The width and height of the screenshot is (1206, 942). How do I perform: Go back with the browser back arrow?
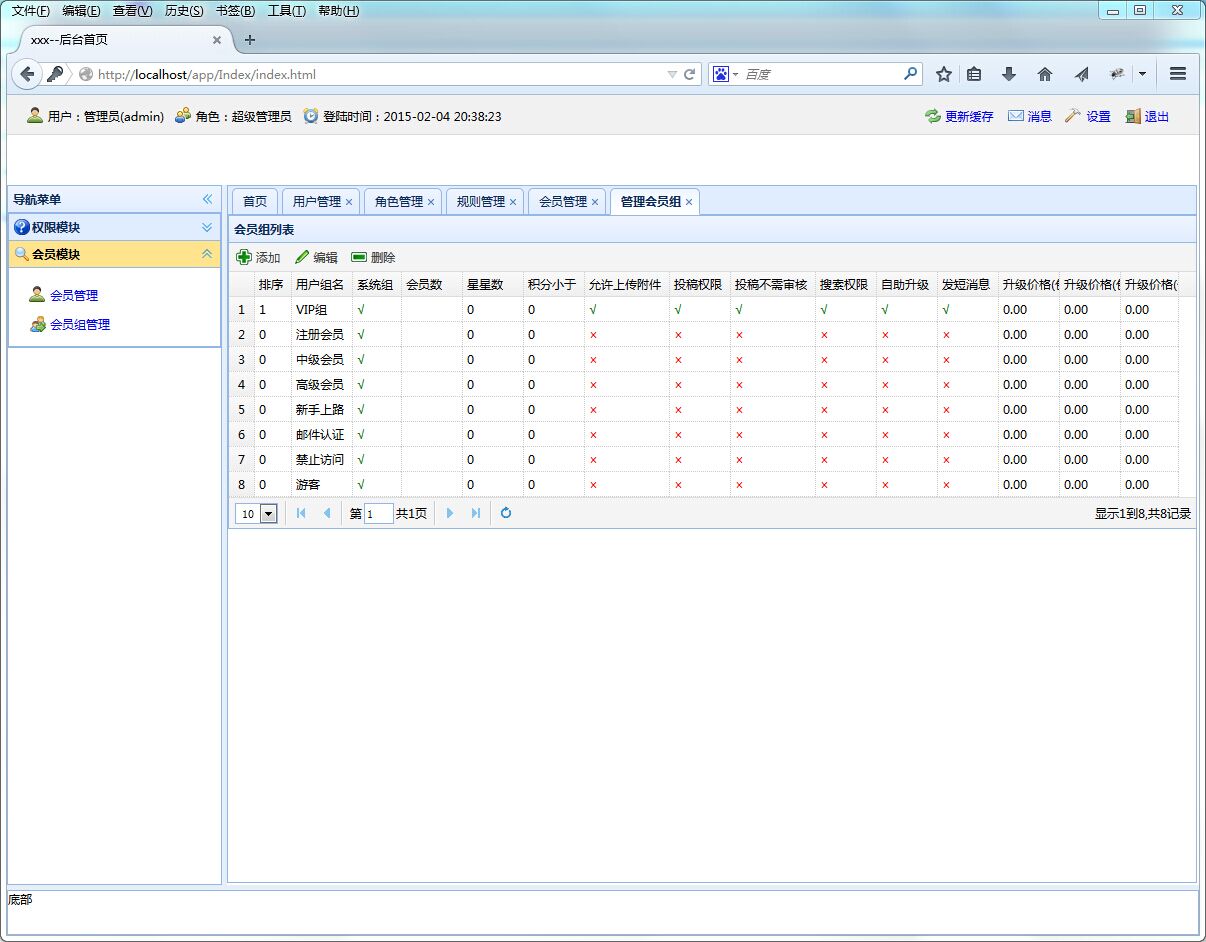coord(27,74)
